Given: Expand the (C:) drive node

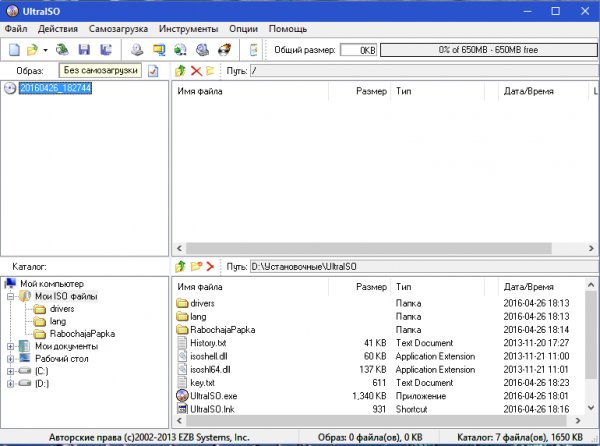Looking at the screenshot, I should pos(10,371).
